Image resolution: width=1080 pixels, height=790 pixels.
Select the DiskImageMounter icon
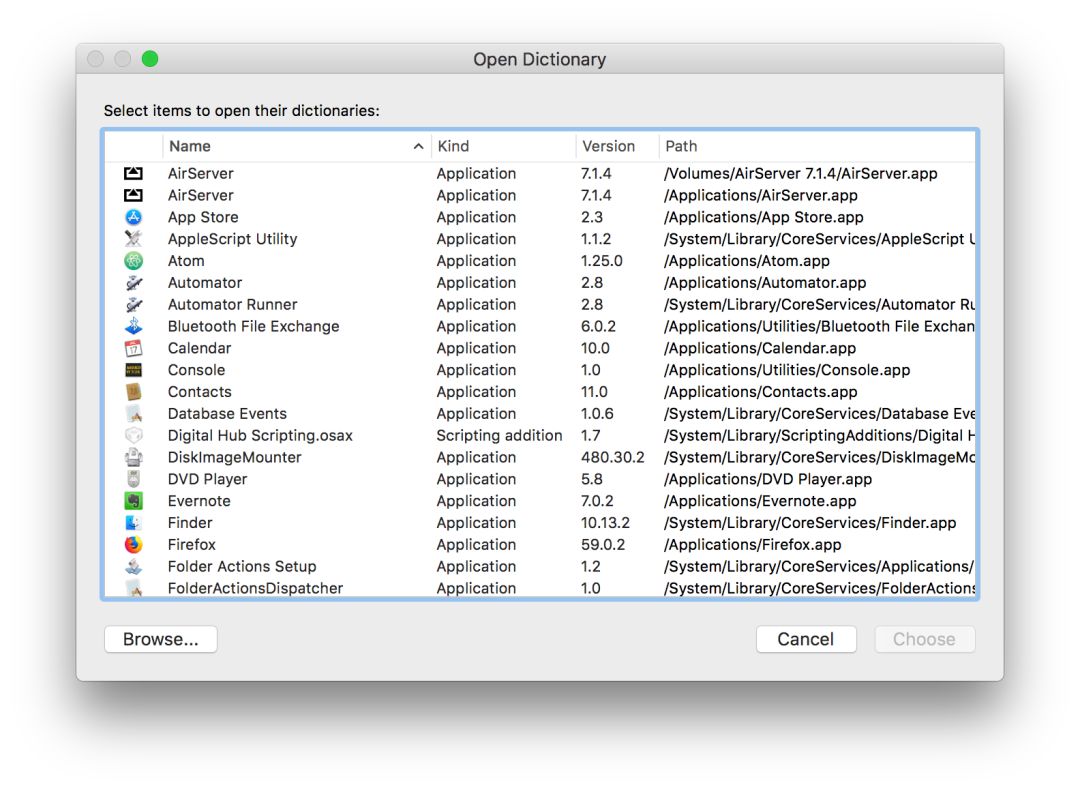click(x=133, y=457)
